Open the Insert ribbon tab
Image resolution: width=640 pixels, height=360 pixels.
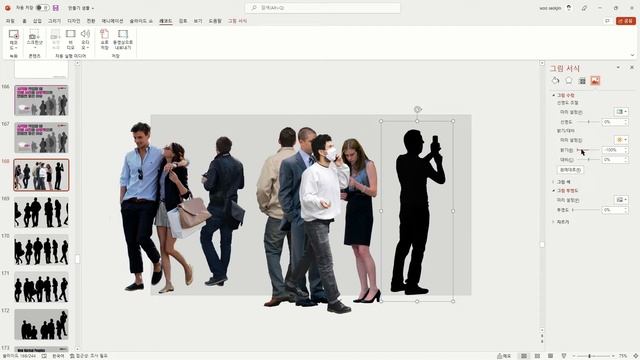point(37,21)
